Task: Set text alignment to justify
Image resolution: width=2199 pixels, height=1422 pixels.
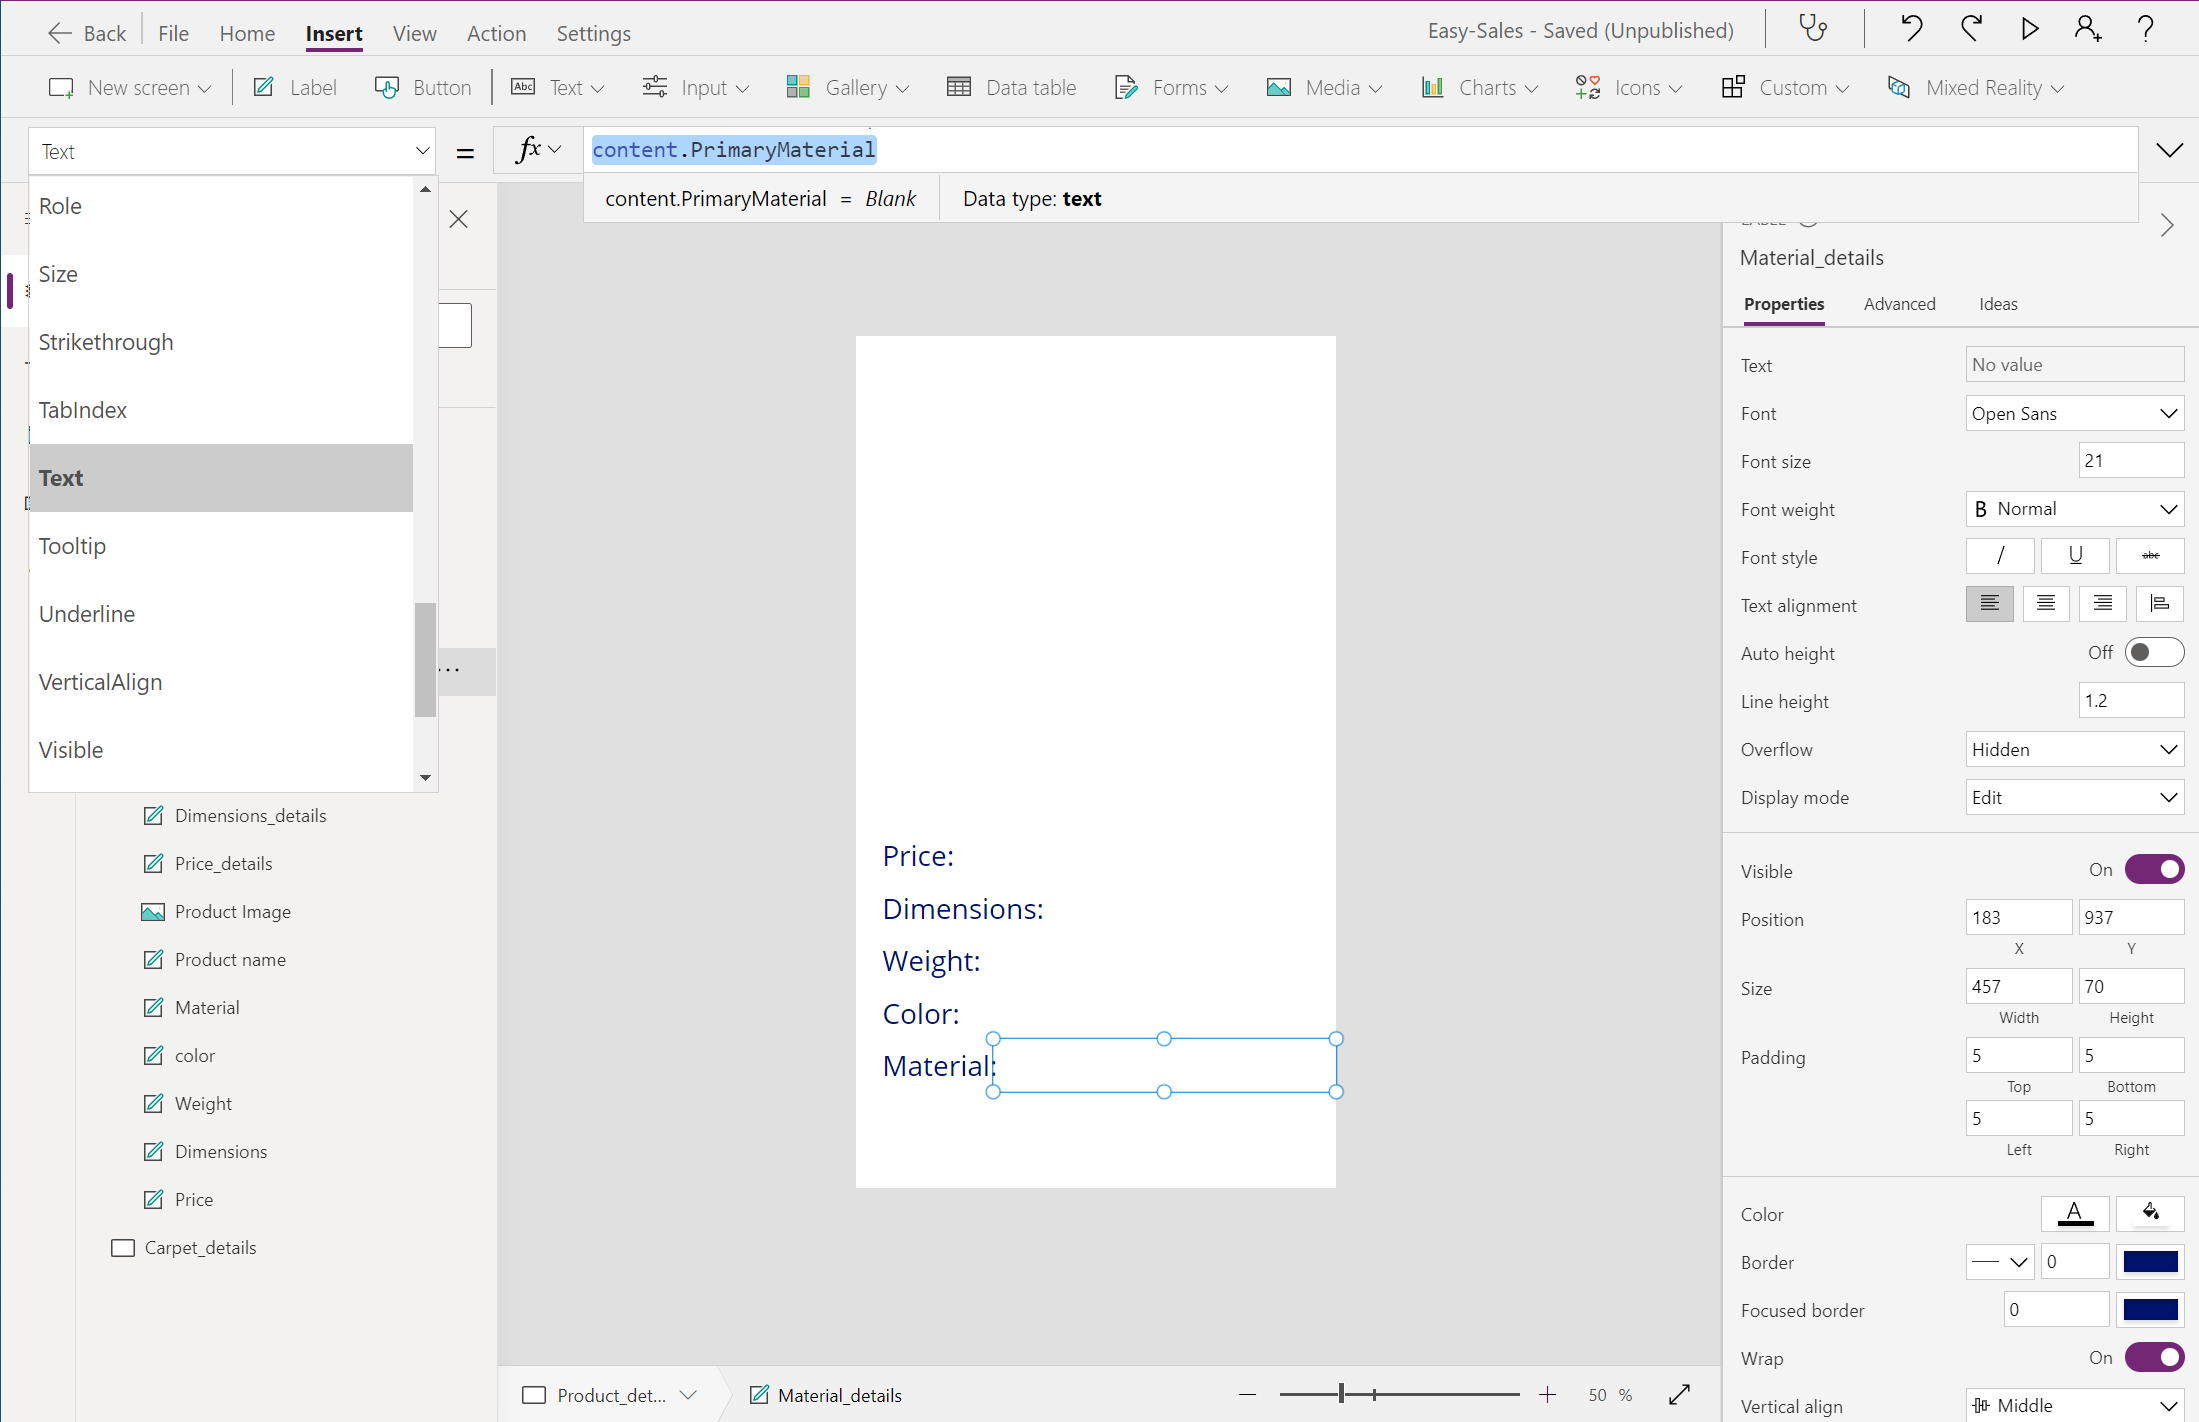Action: click(x=2160, y=604)
